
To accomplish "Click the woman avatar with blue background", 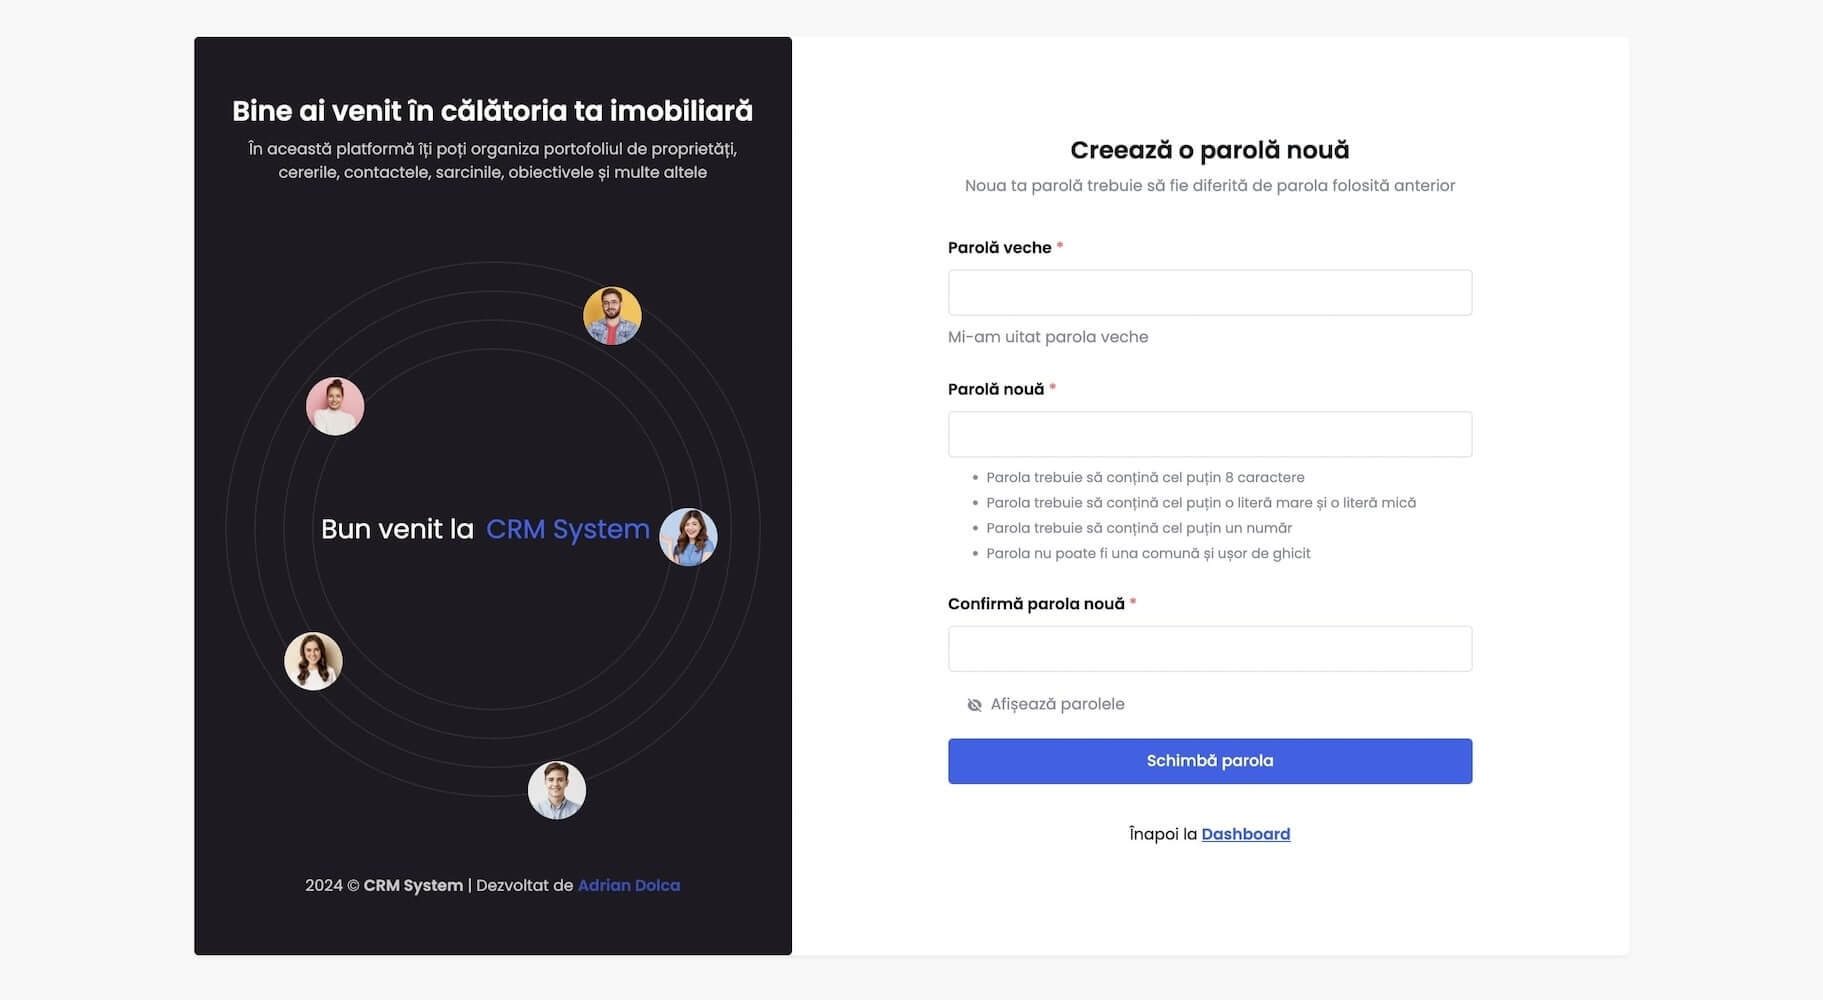I will click(x=688, y=537).
